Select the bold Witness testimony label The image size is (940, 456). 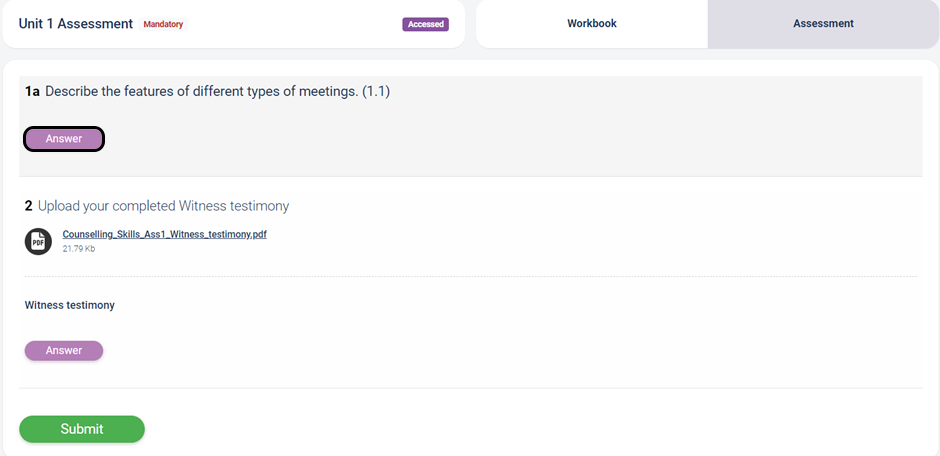pyautogui.click(x=70, y=305)
